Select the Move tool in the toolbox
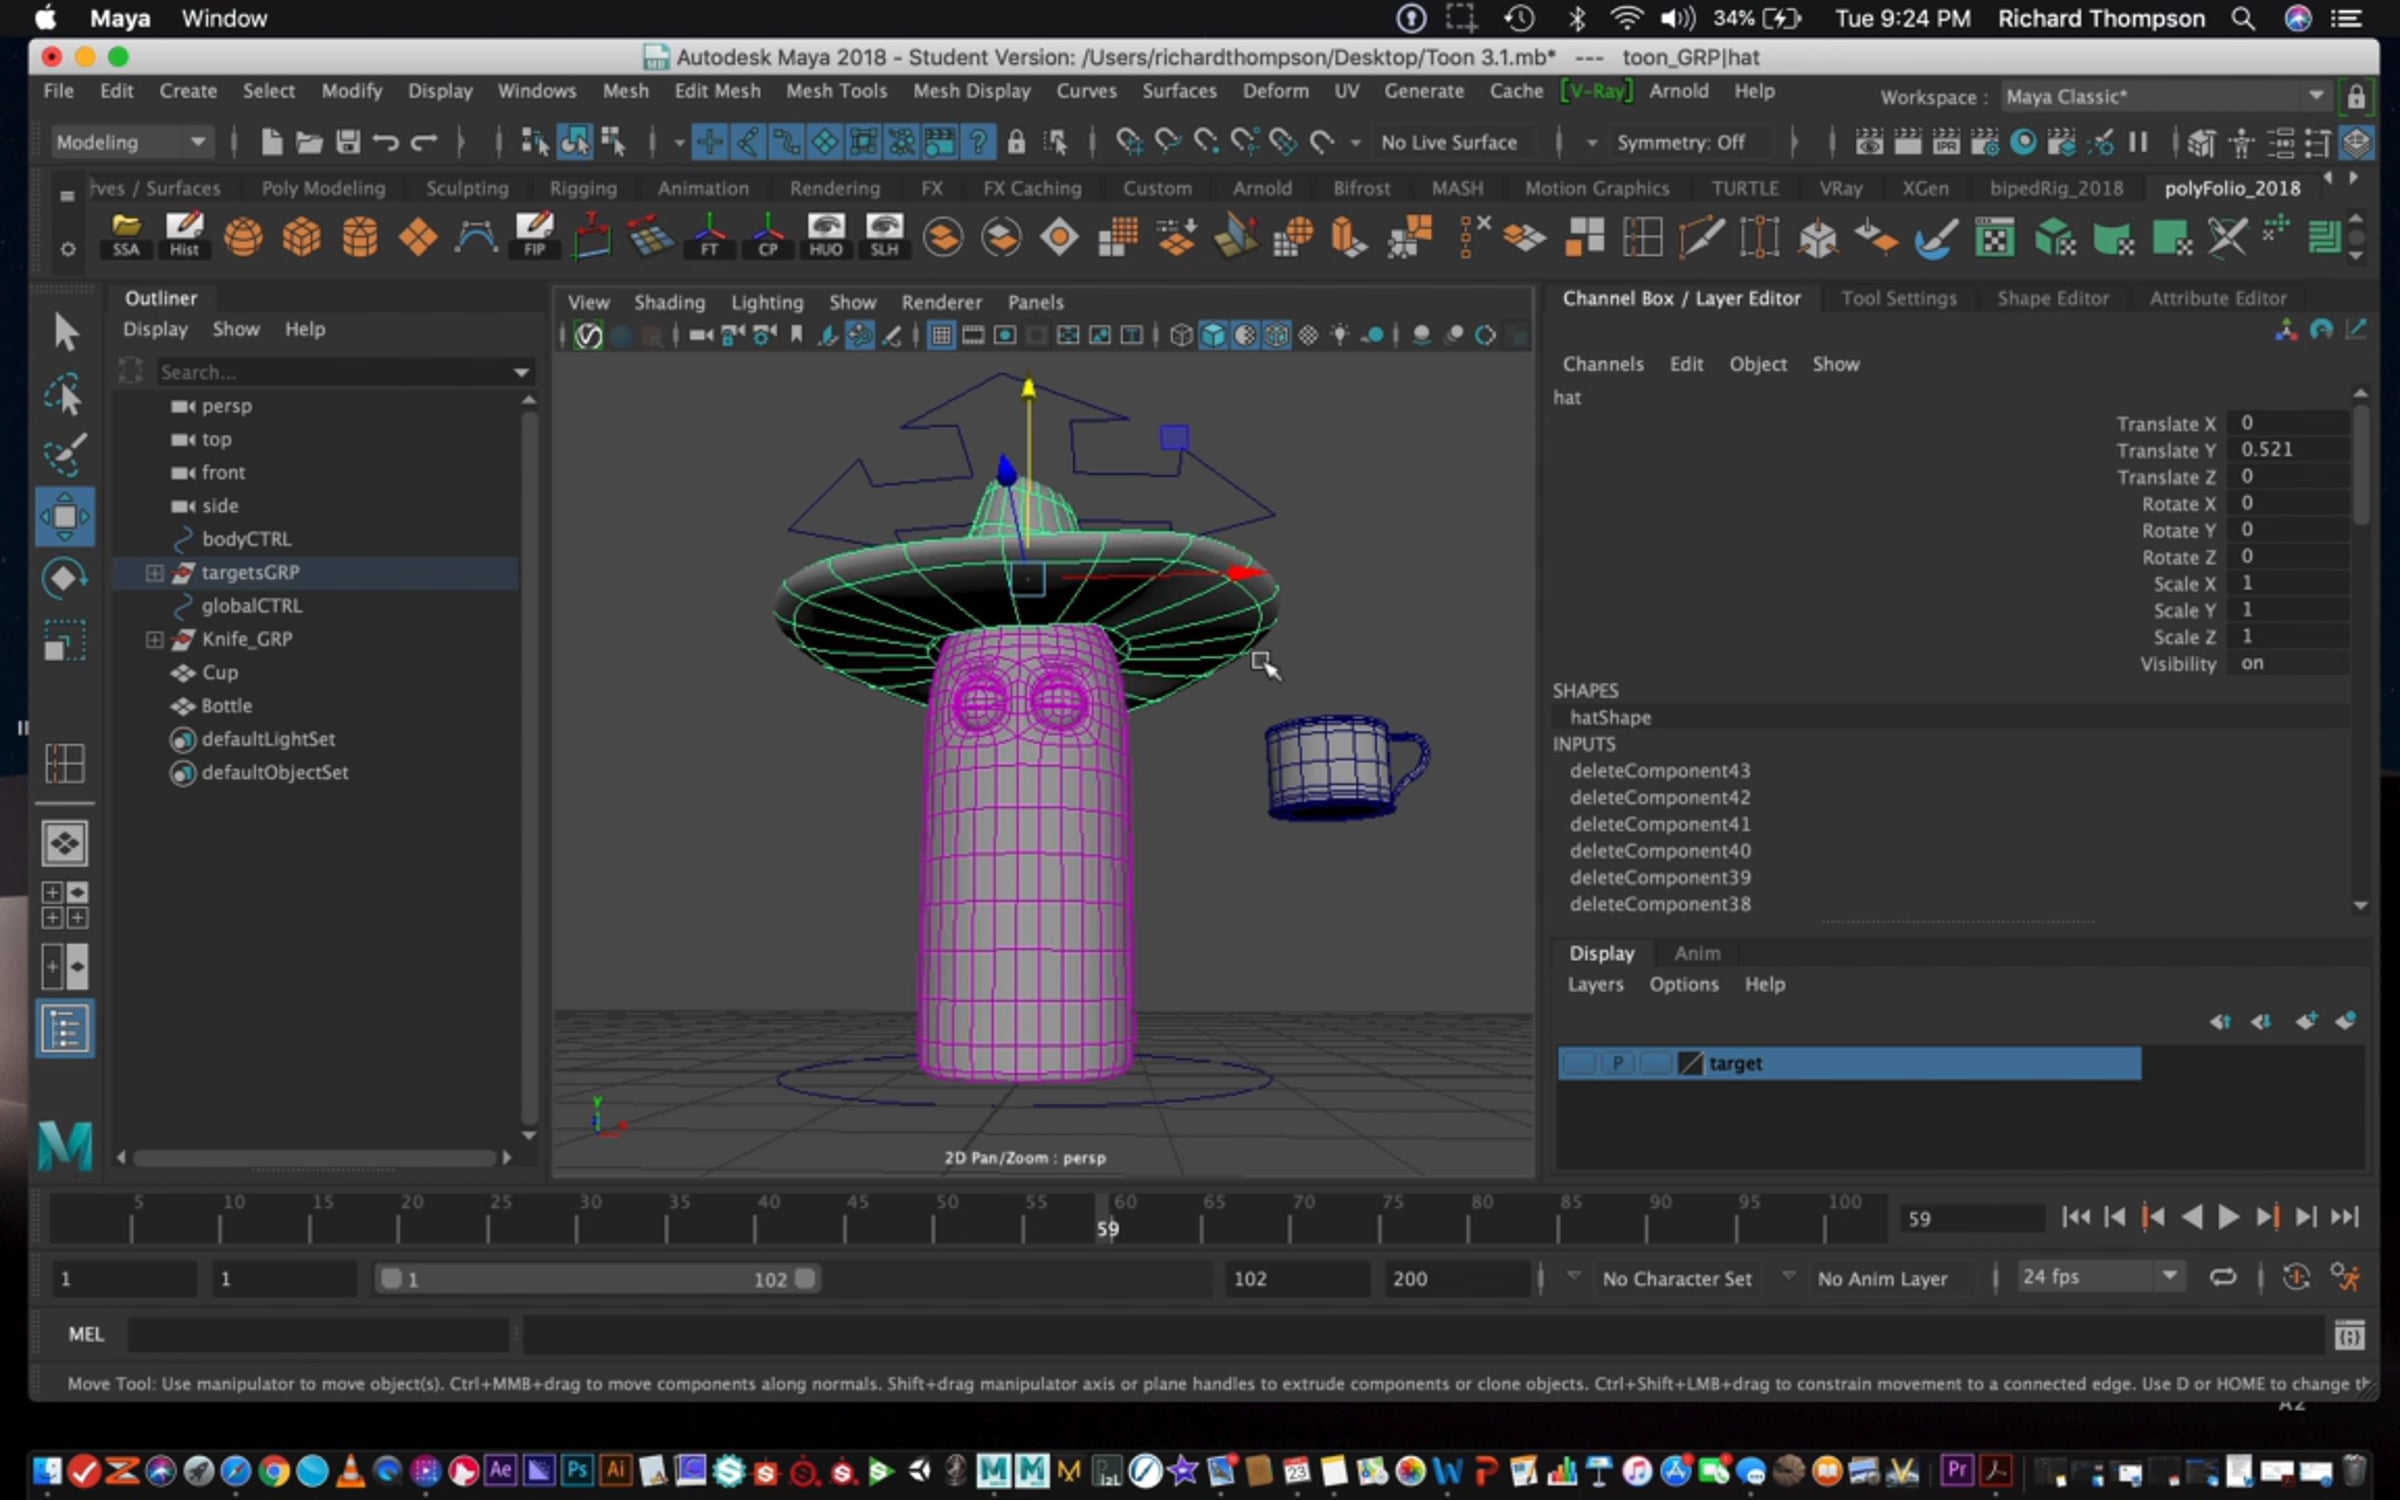This screenshot has width=2400, height=1500. (x=64, y=516)
